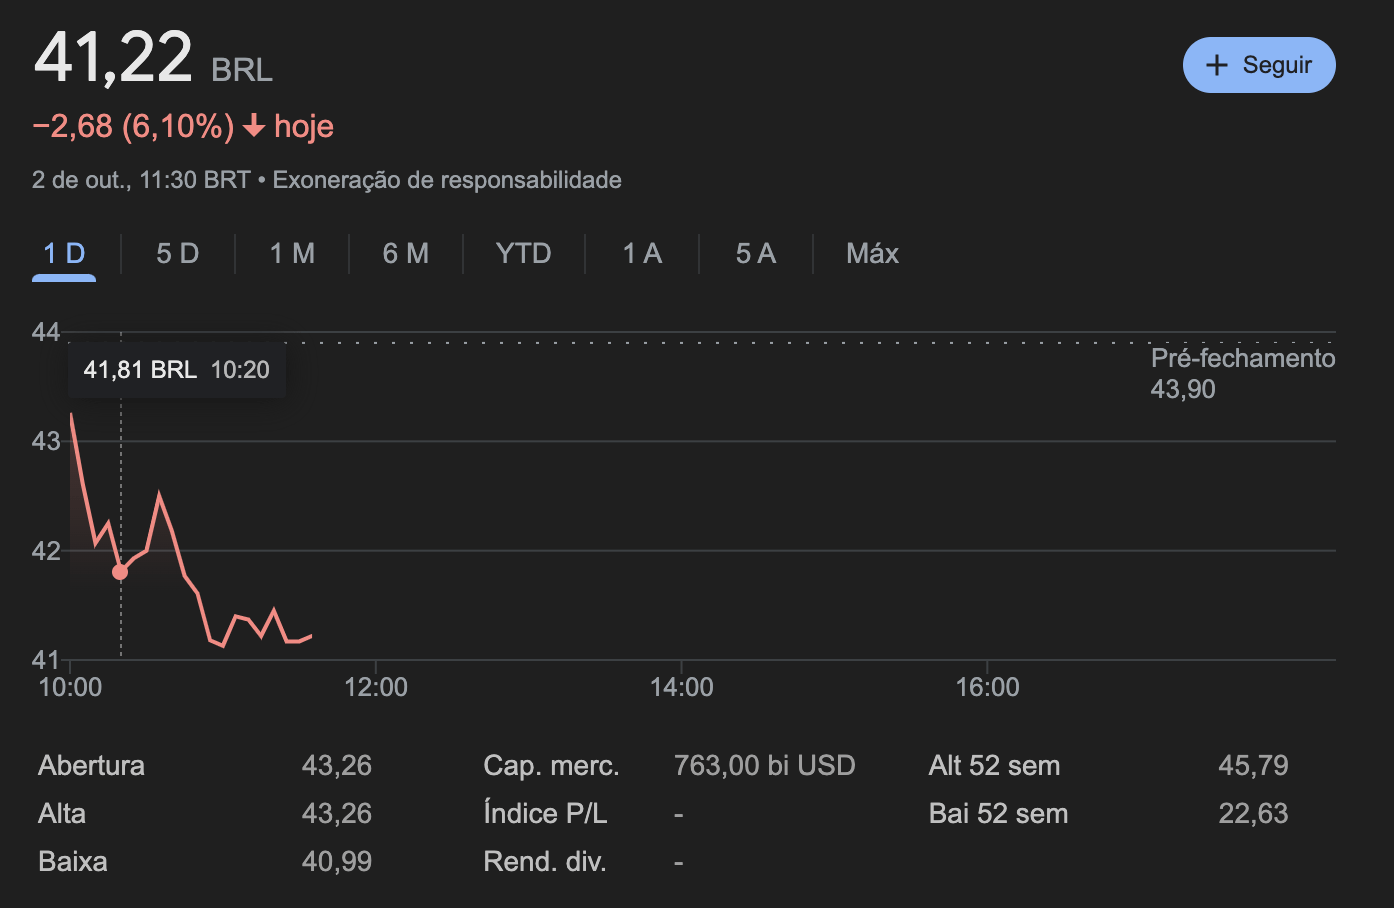Click the highlighted chart point at 10:20

point(120,572)
